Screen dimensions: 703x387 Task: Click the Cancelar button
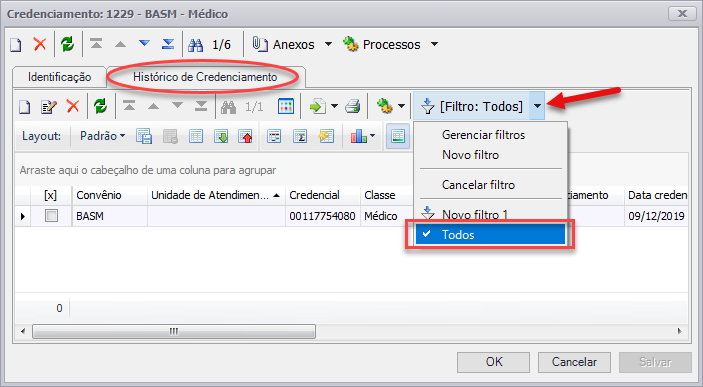(574, 362)
